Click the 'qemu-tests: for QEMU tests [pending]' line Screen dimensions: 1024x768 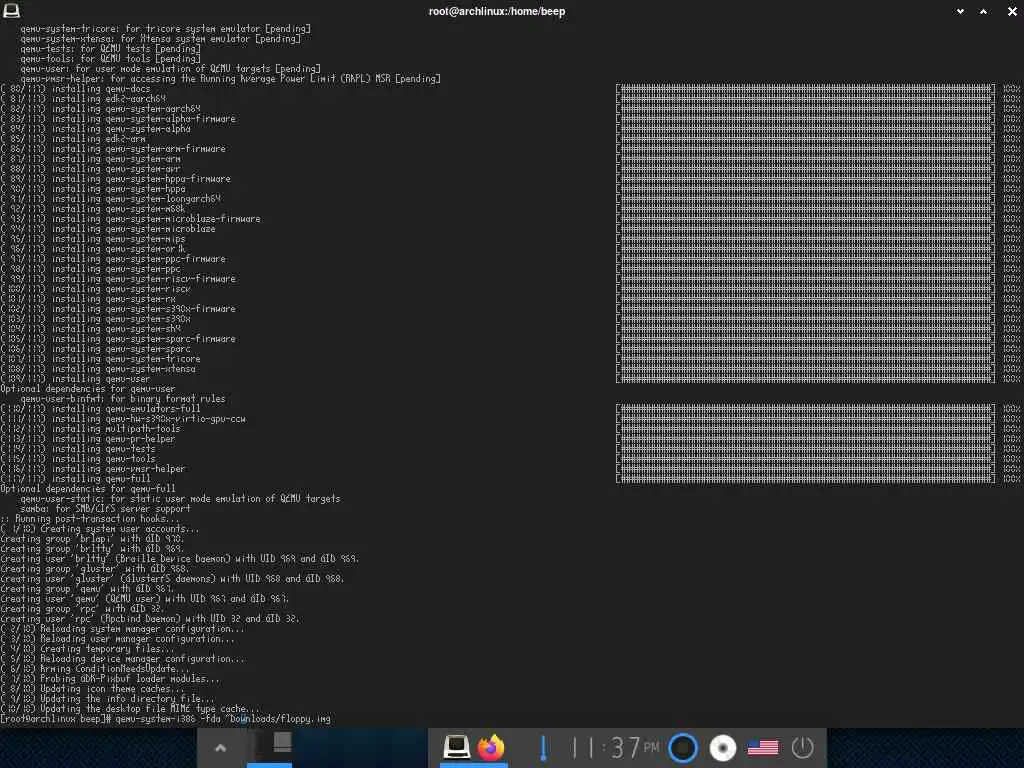(110, 49)
